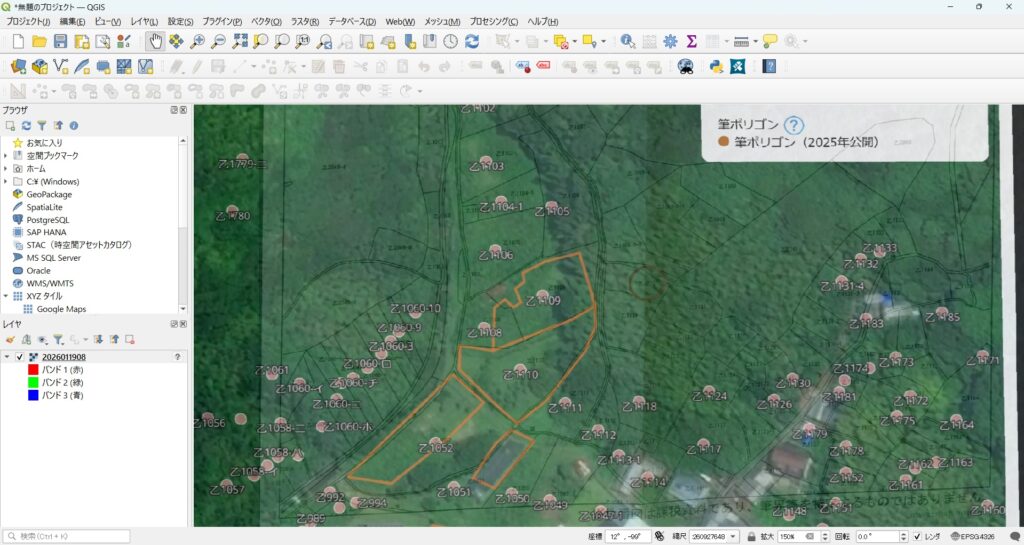1024x545 pixels.
Task: Toggle the scale lock icon
Action: (750, 536)
